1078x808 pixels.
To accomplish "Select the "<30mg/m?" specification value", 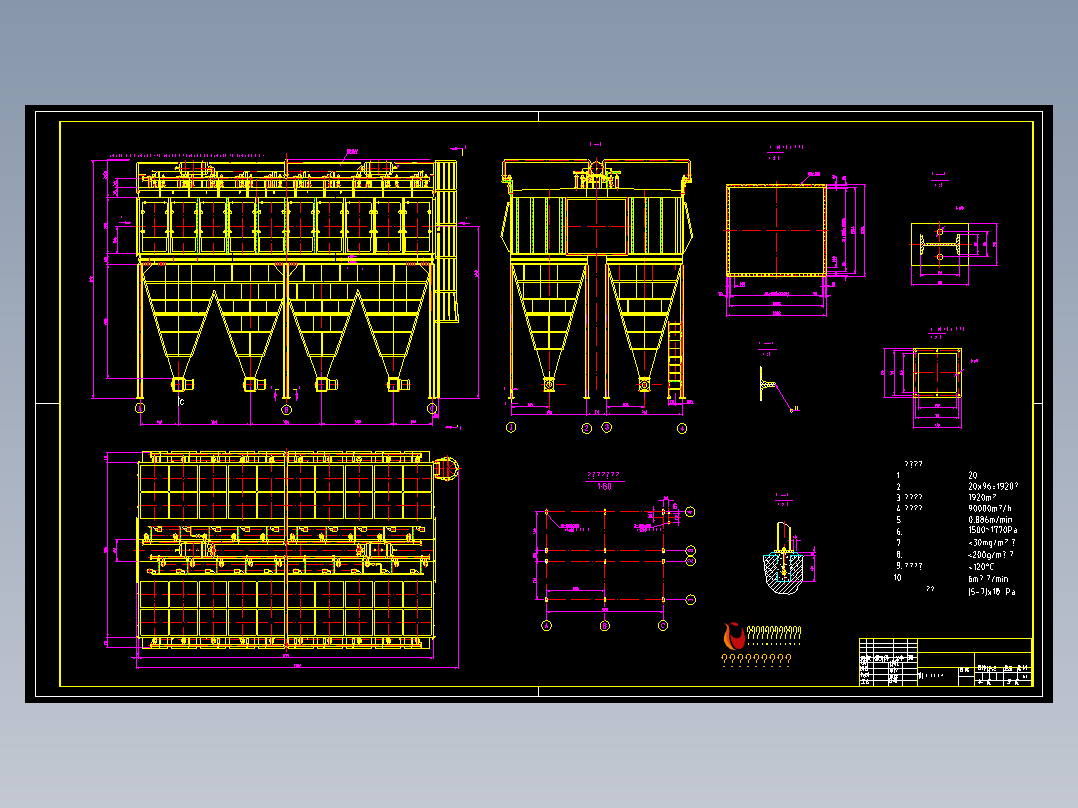I will pos(991,543).
